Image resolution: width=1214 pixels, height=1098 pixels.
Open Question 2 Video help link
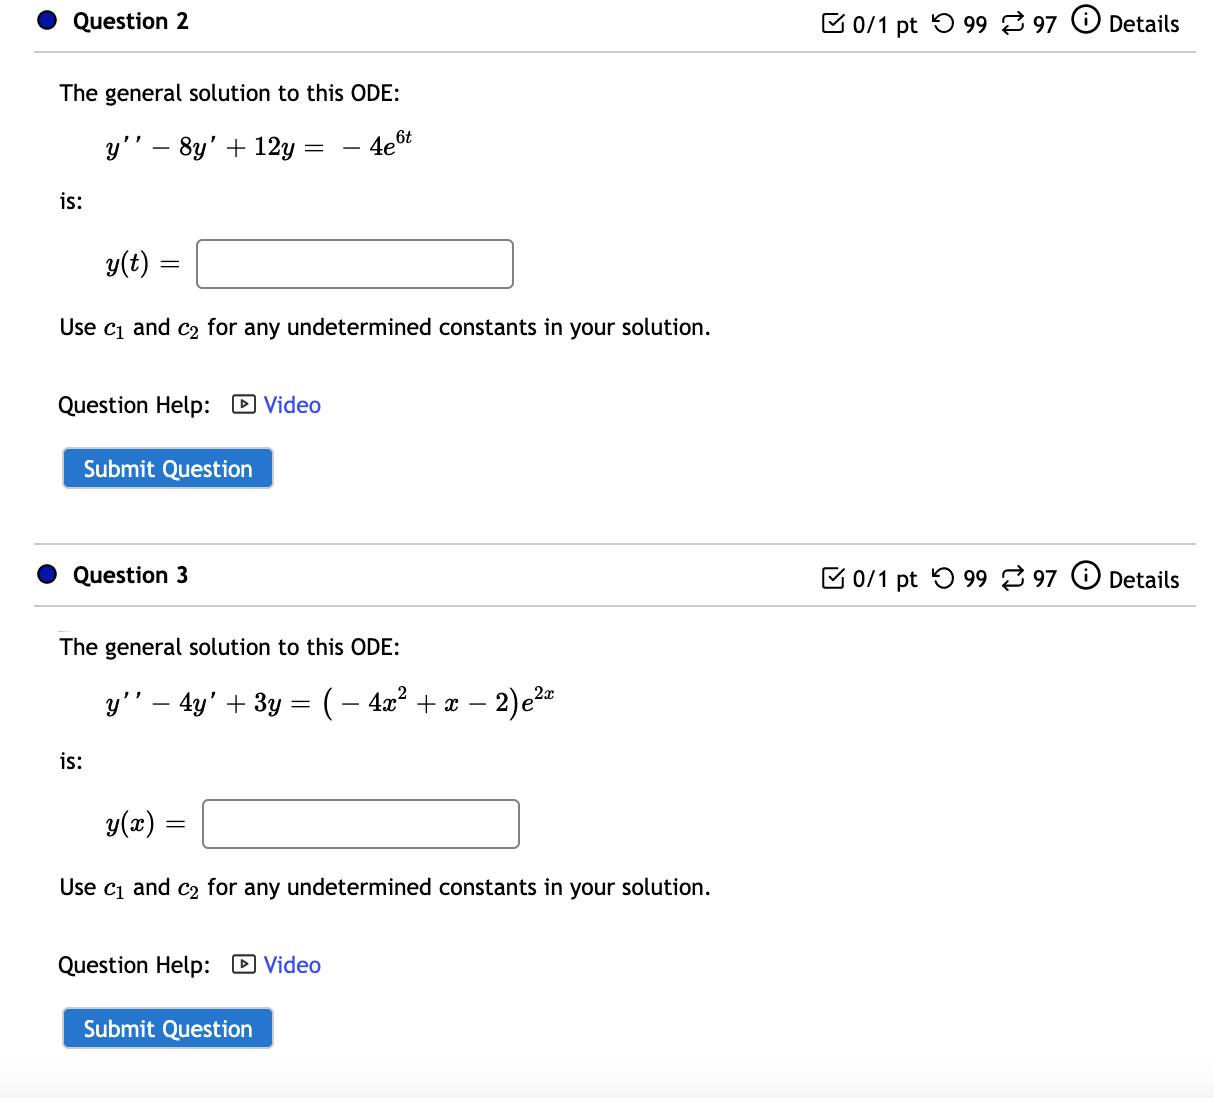click(292, 405)
